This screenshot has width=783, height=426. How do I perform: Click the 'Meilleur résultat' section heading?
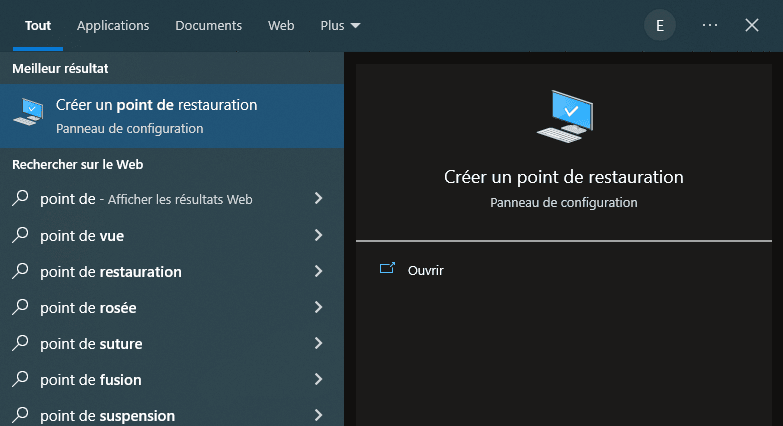(60, 68)
